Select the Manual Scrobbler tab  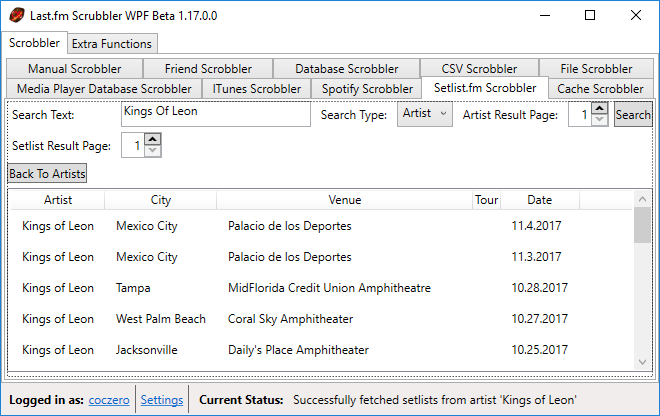tap(75, 69)
